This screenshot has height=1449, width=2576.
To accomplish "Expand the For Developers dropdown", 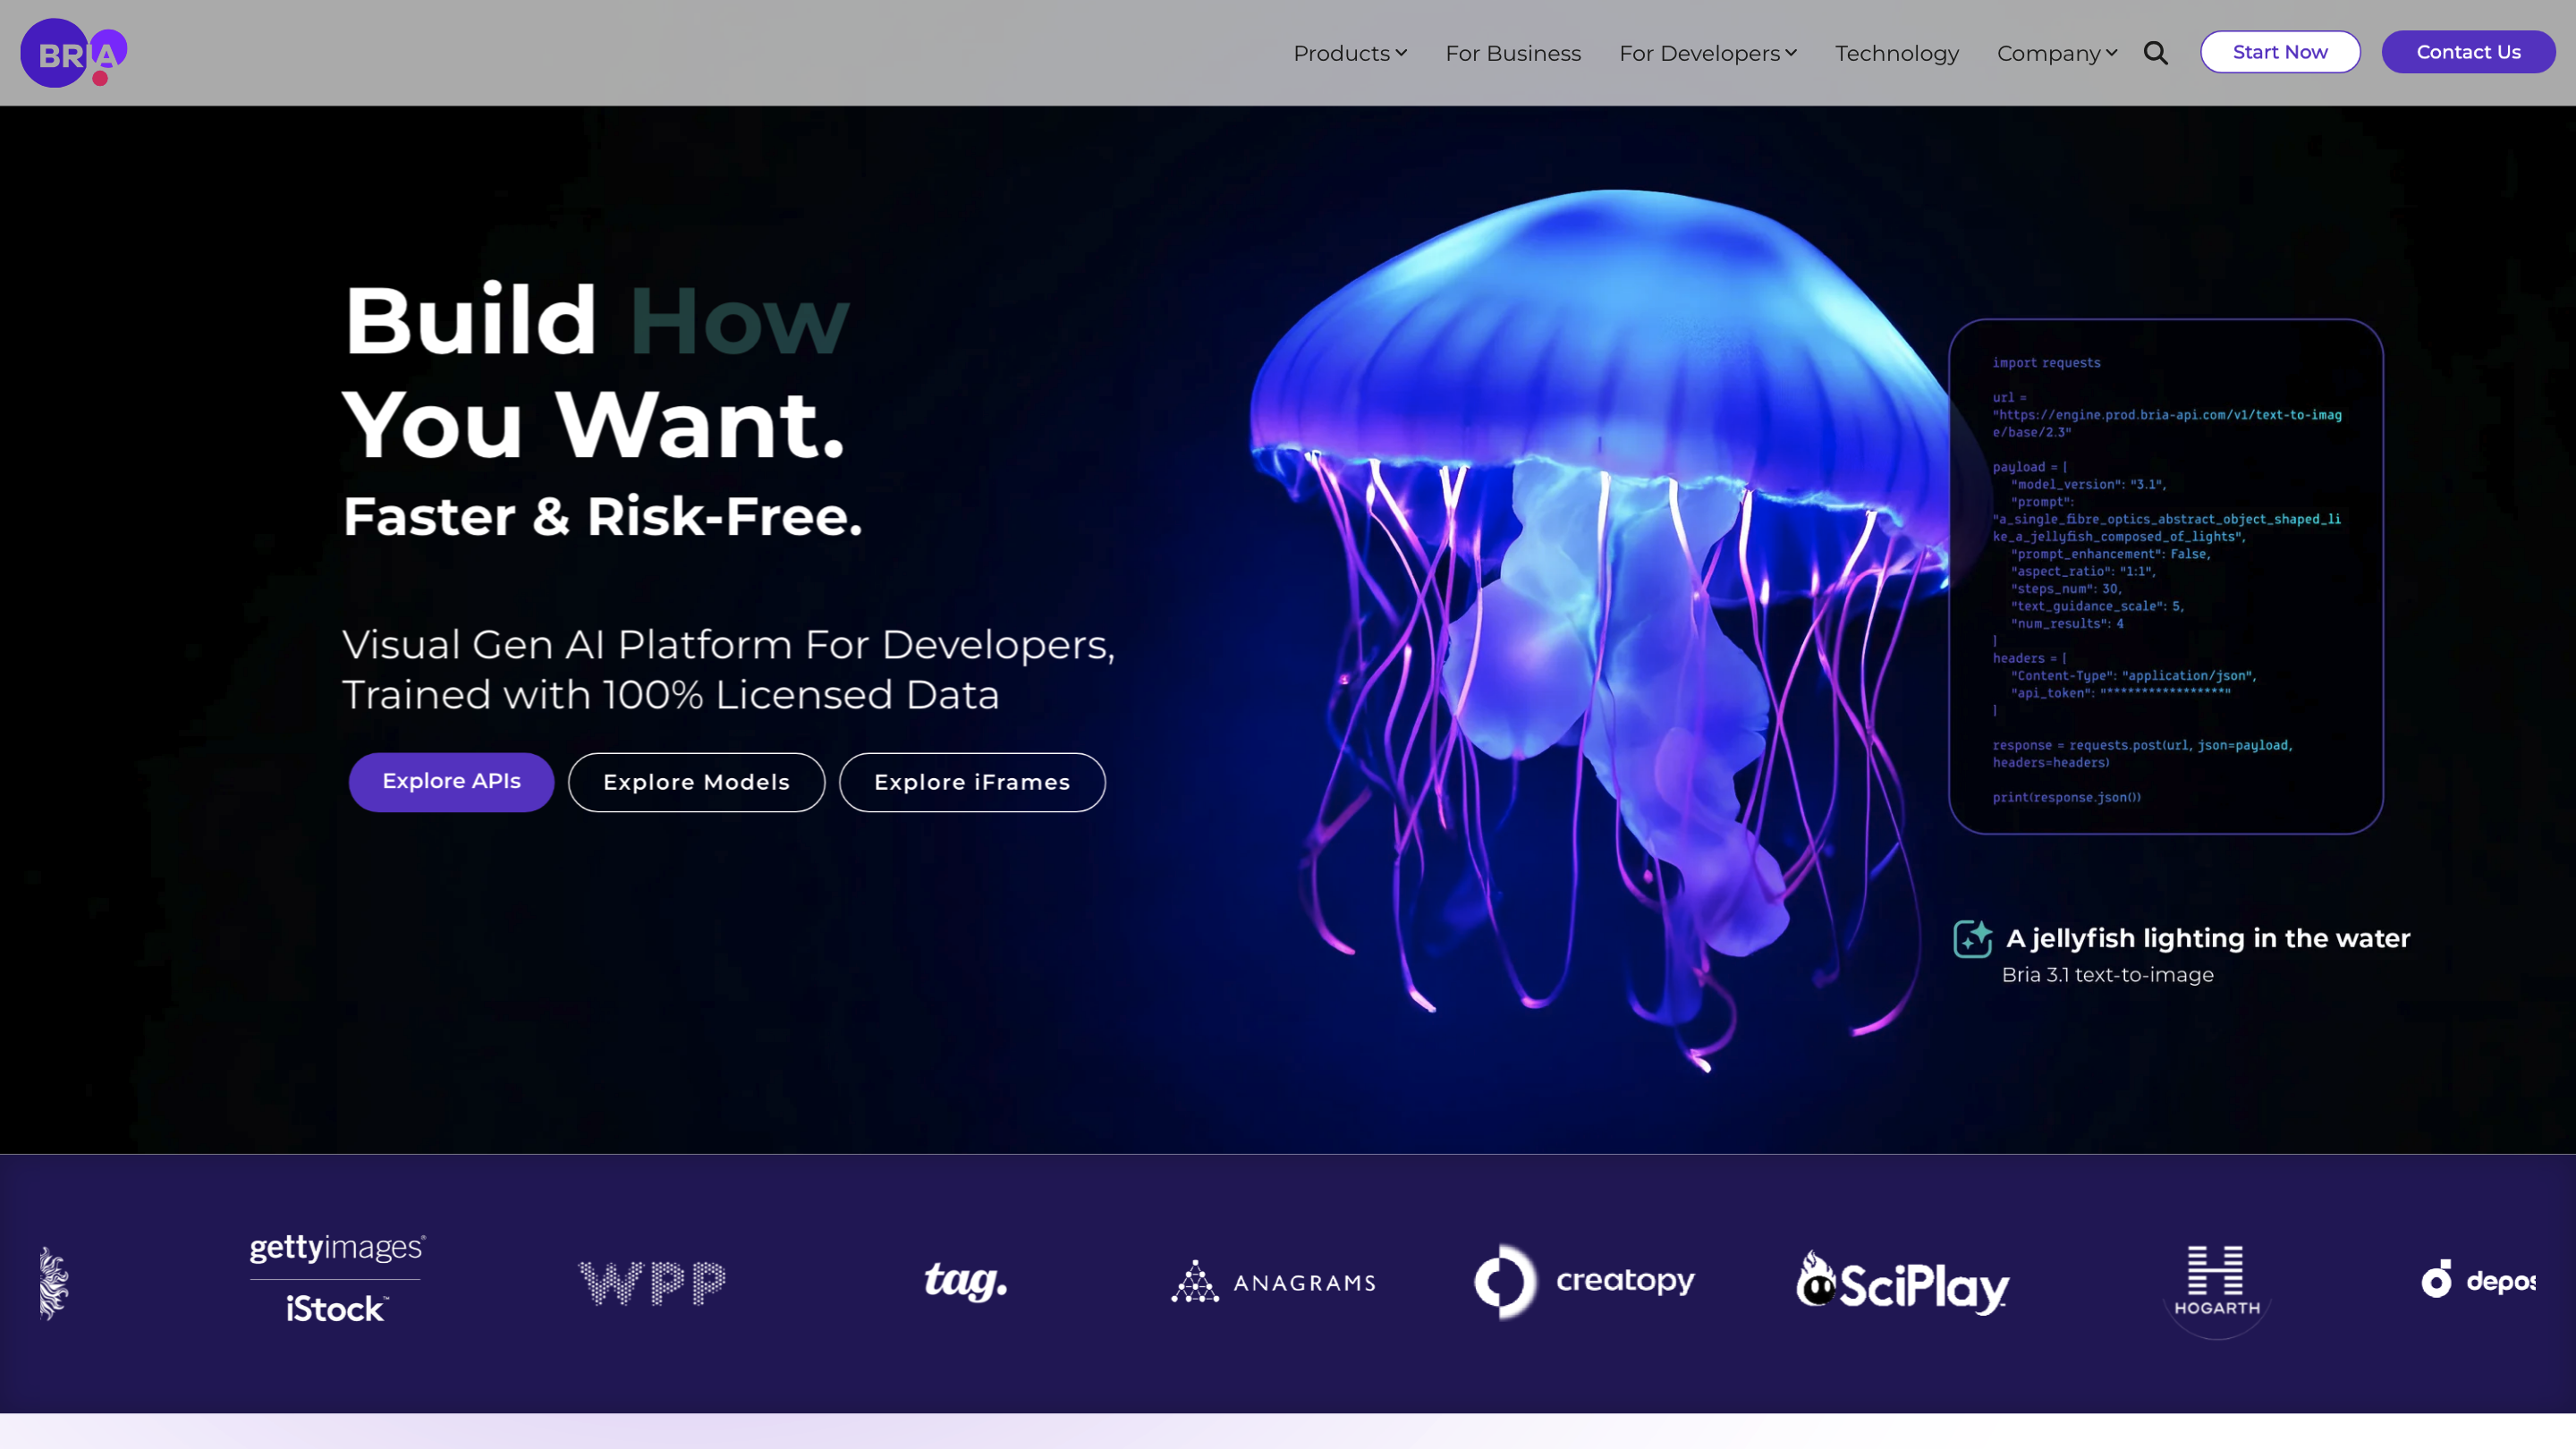I will click(x=1707, y=53).
